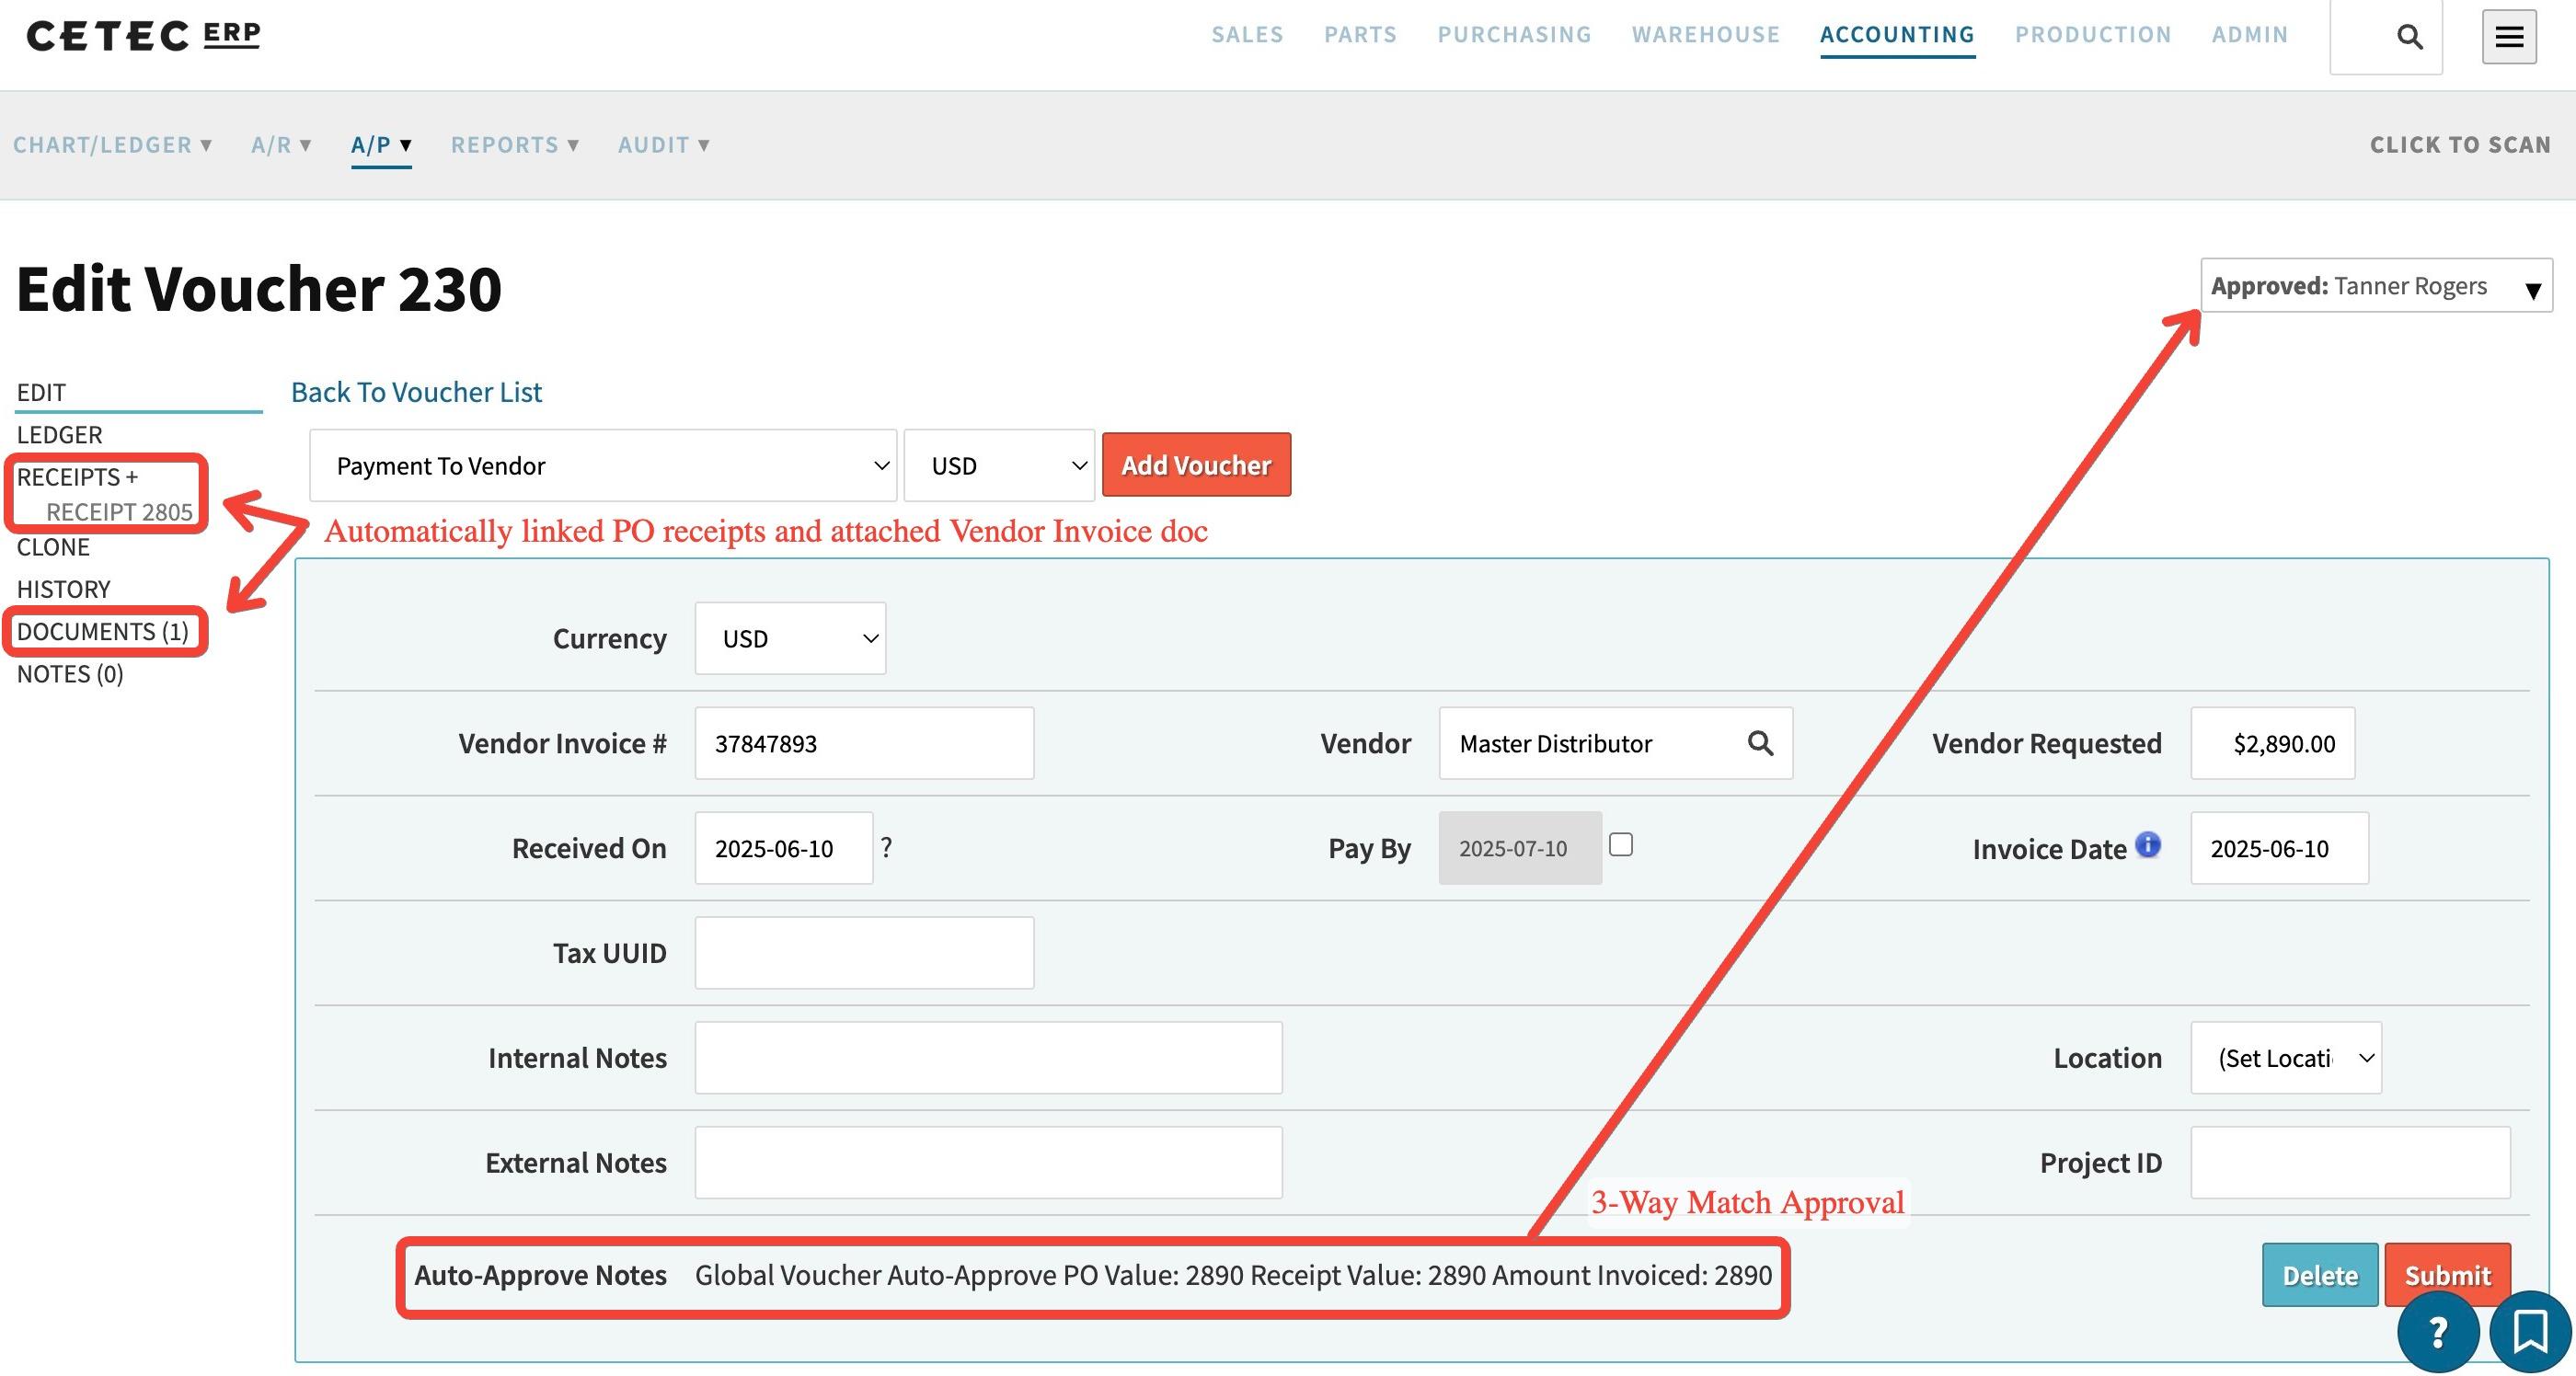The width and height of the screenshot is (2576, 1376).
Task: Open Documents (1) sidebar tab
Action: tap(103, 632)
